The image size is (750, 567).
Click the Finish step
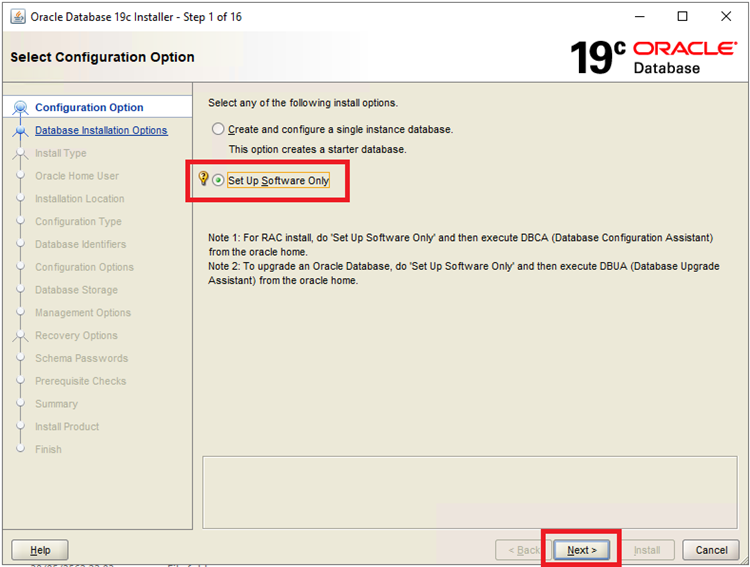click(x=48, y=449)
